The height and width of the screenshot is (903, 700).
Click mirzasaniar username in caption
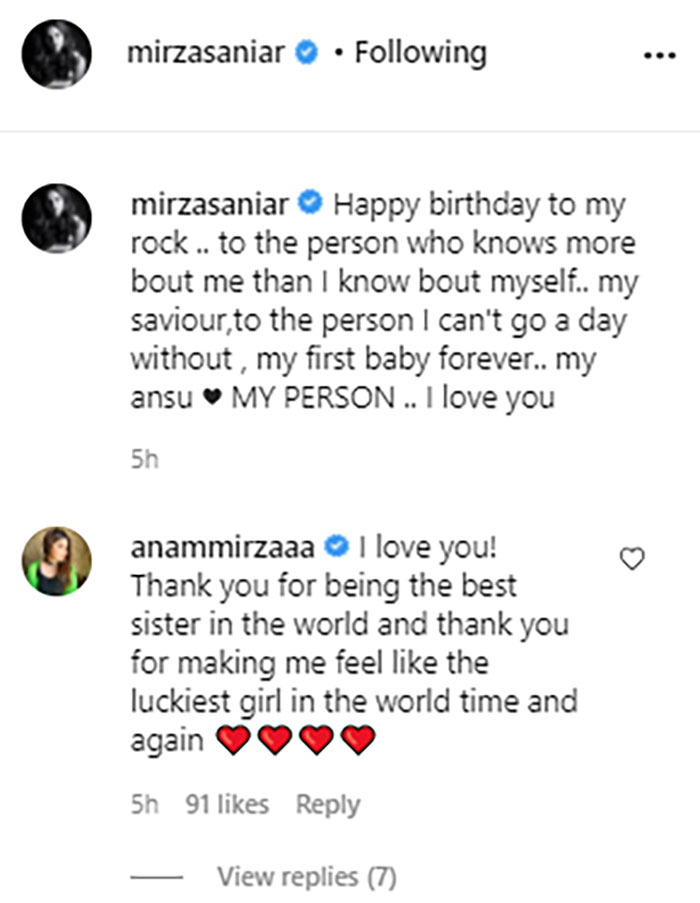(210, 205)
